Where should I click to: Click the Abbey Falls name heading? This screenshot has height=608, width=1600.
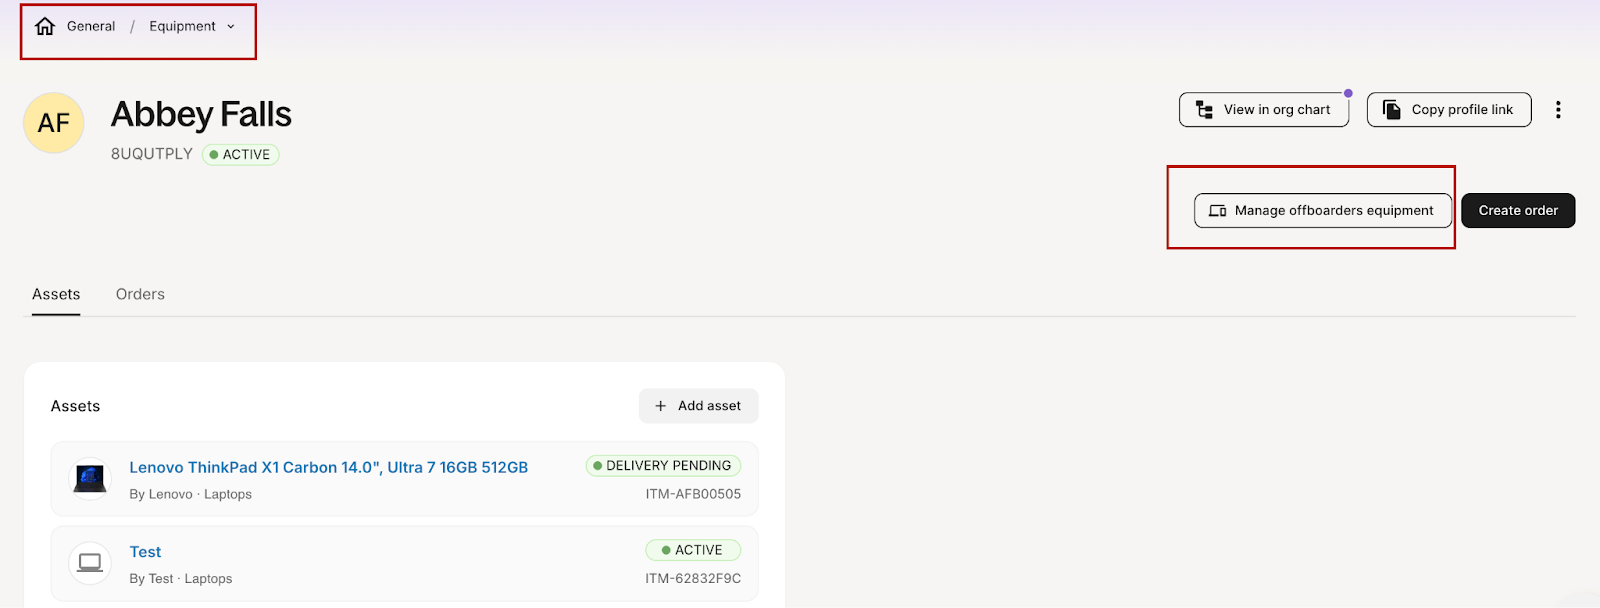tap(201, 114)
